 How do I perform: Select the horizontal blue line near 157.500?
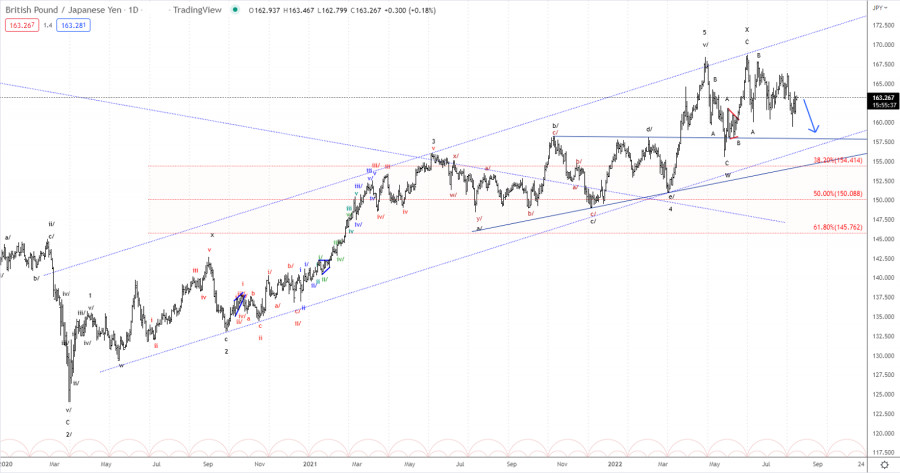pos(710,137)
